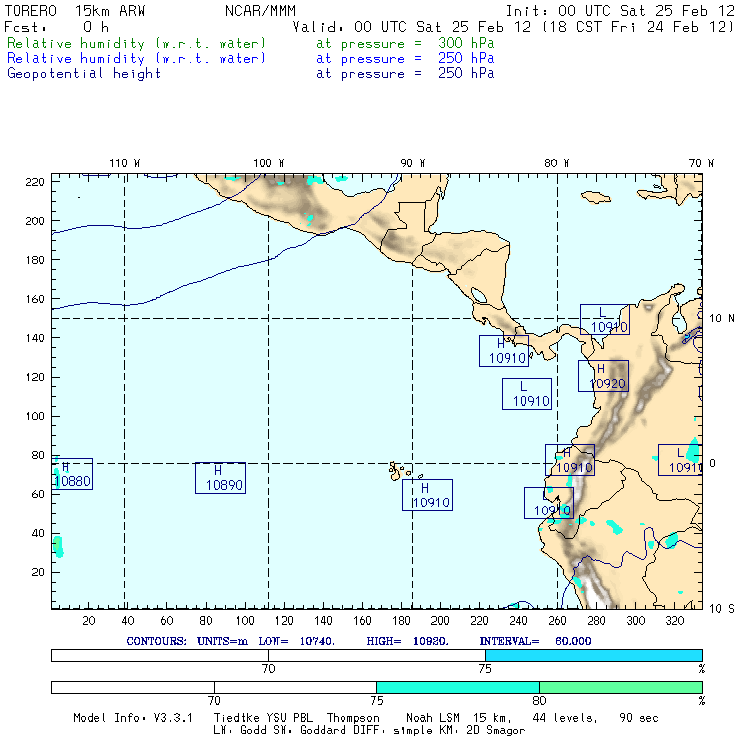The height and width of the screenshot is (740, 740).
Task: Click the H 10910 box south of Galapagos
Action: click(427, 495)
